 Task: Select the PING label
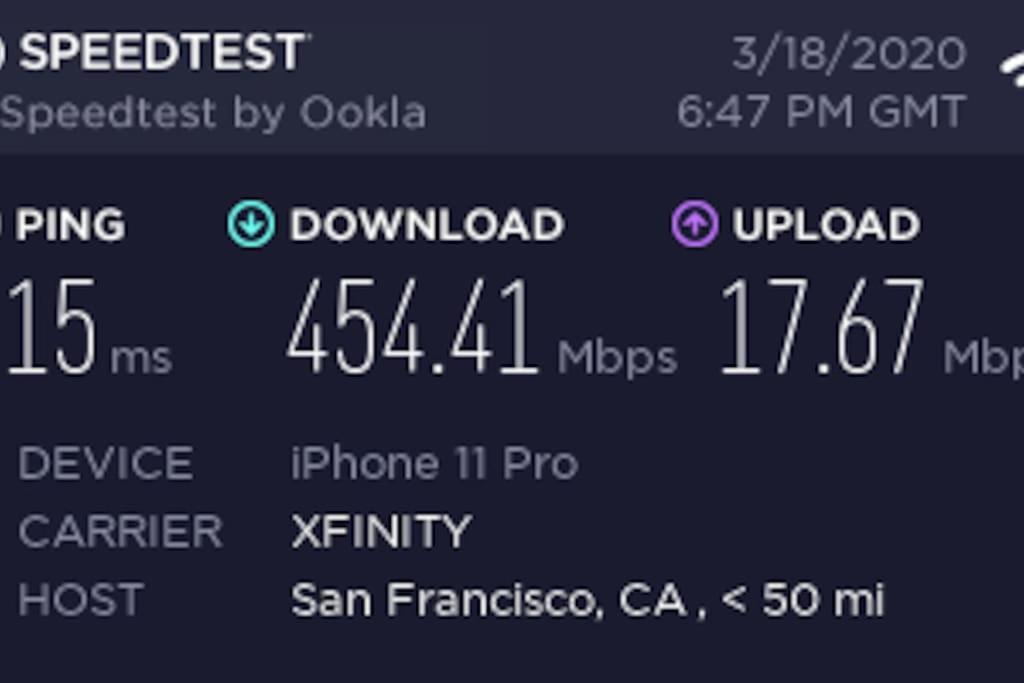71,225
